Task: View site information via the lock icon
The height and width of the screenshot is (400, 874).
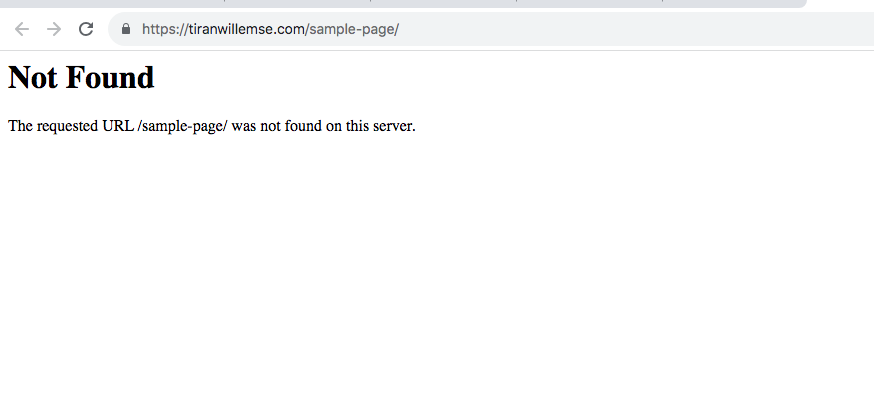Action: click(x=126, y=29)
